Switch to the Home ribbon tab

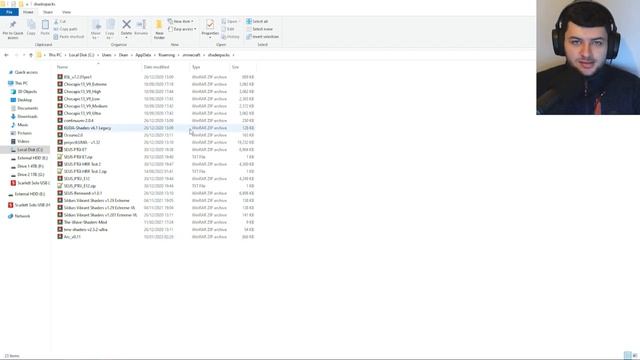pyautogui.click(x=28, y=12)
